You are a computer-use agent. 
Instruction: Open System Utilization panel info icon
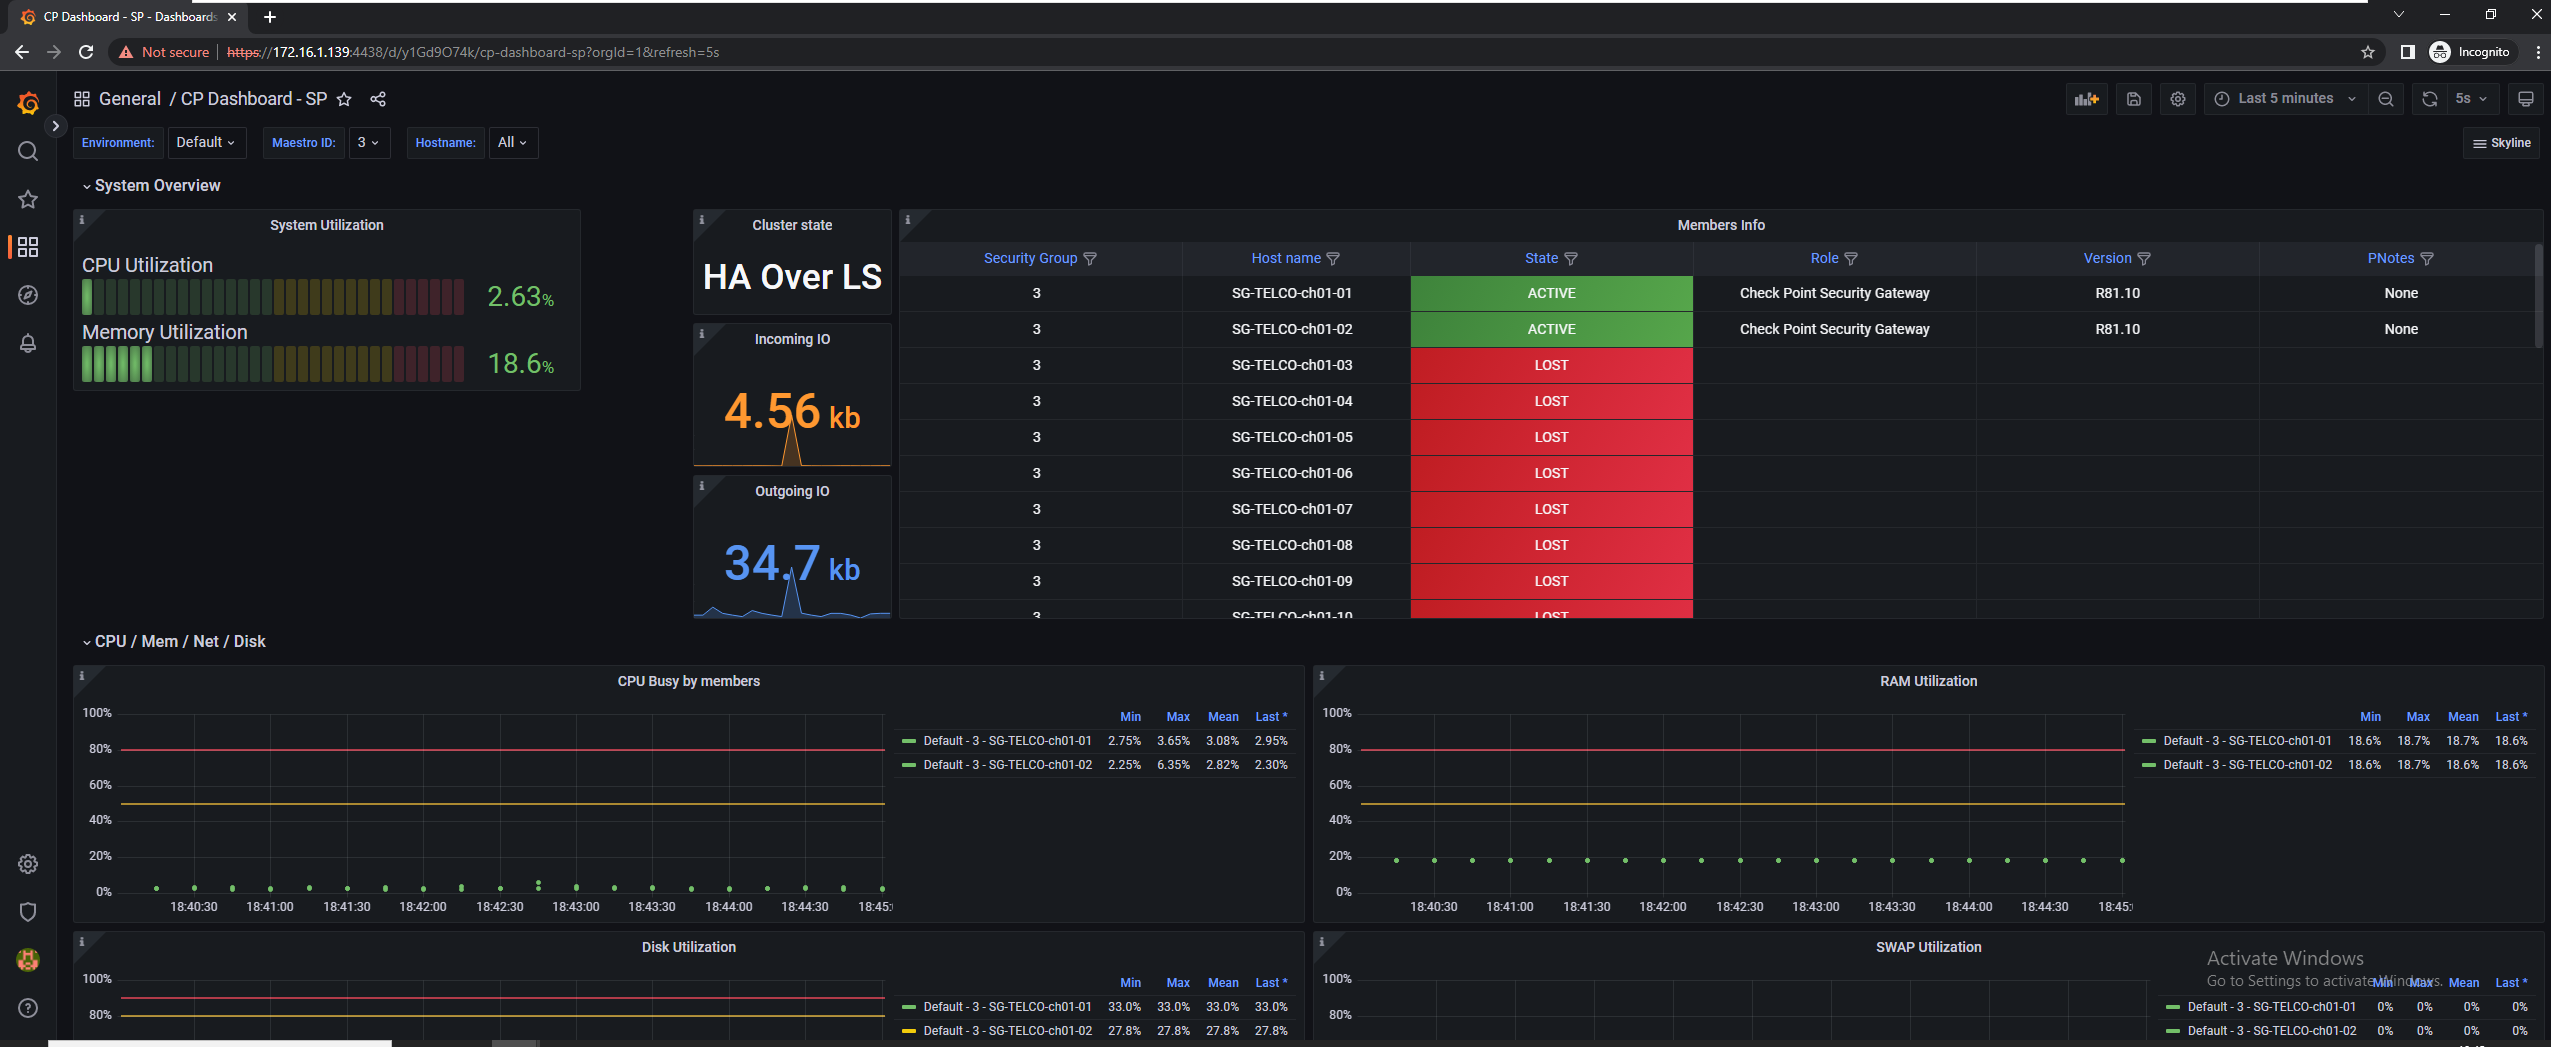tap(82, 219)
